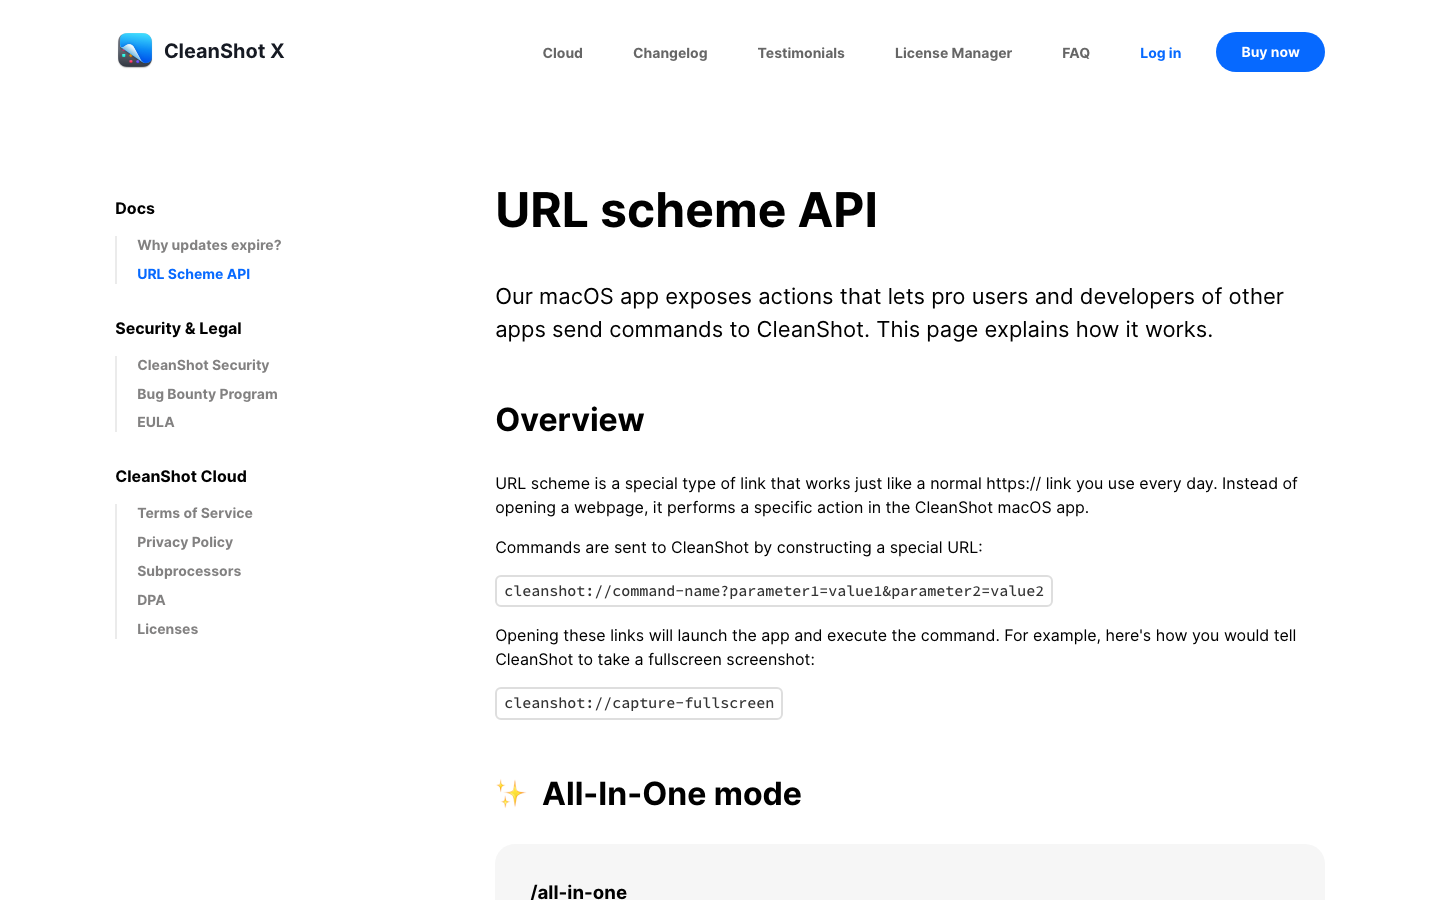Click the Docs sidebar heading
1440x900 pixels.
click(x=135, y=208)
